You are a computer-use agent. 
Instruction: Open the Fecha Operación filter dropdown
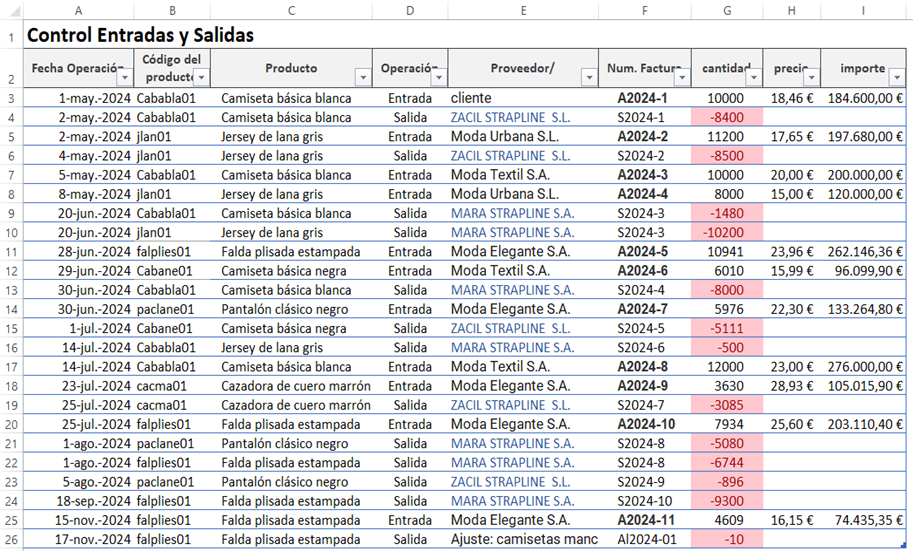point(124,78)
